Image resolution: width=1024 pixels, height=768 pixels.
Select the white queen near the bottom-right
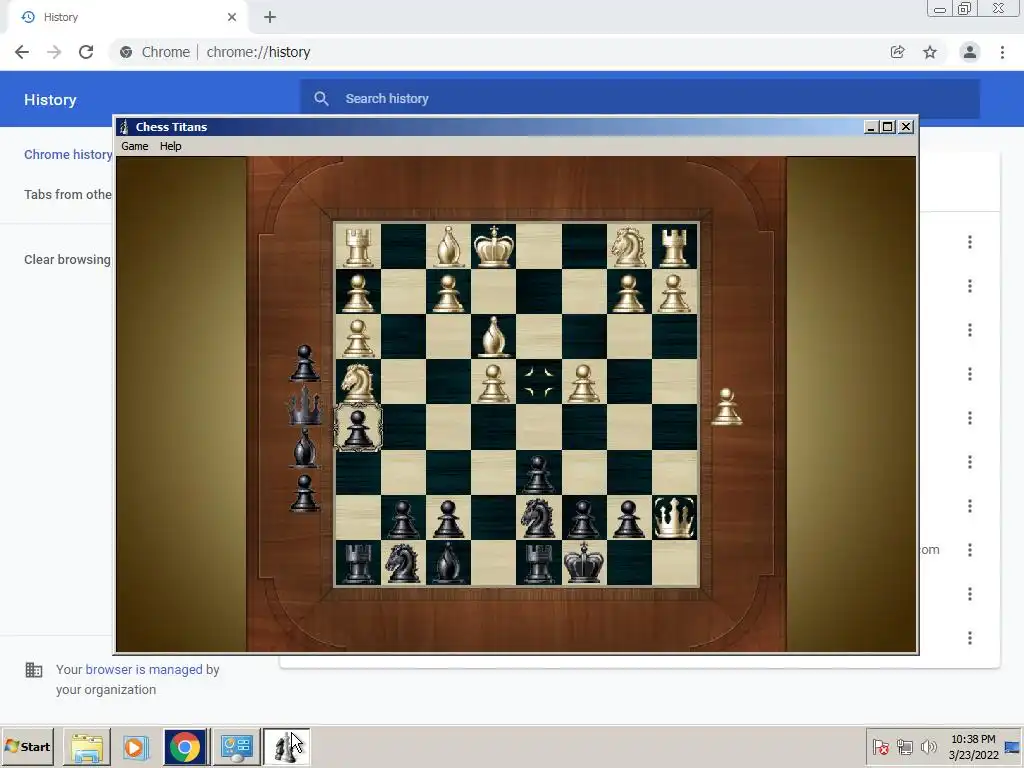[674, 517]
